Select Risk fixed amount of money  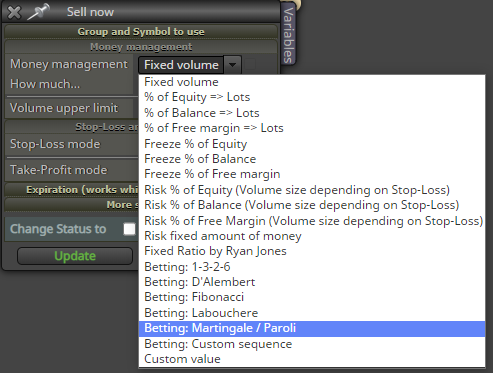312,236
